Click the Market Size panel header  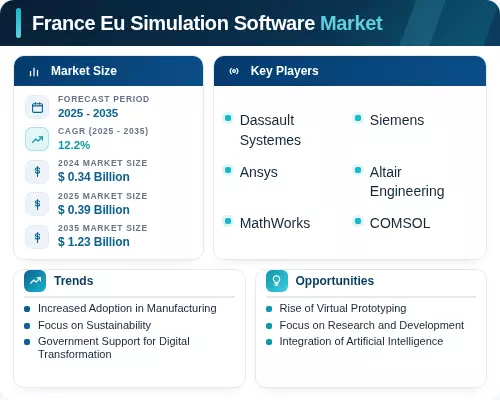coord(108,71)
